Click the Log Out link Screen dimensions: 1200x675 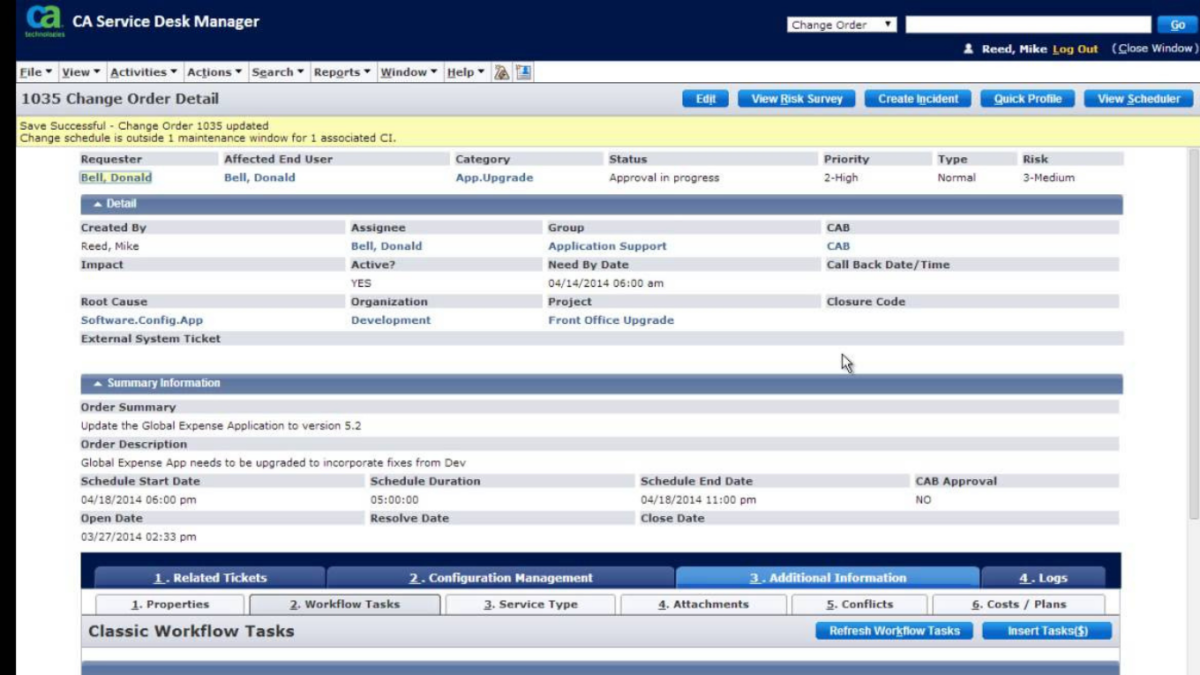coord(1075,48)
